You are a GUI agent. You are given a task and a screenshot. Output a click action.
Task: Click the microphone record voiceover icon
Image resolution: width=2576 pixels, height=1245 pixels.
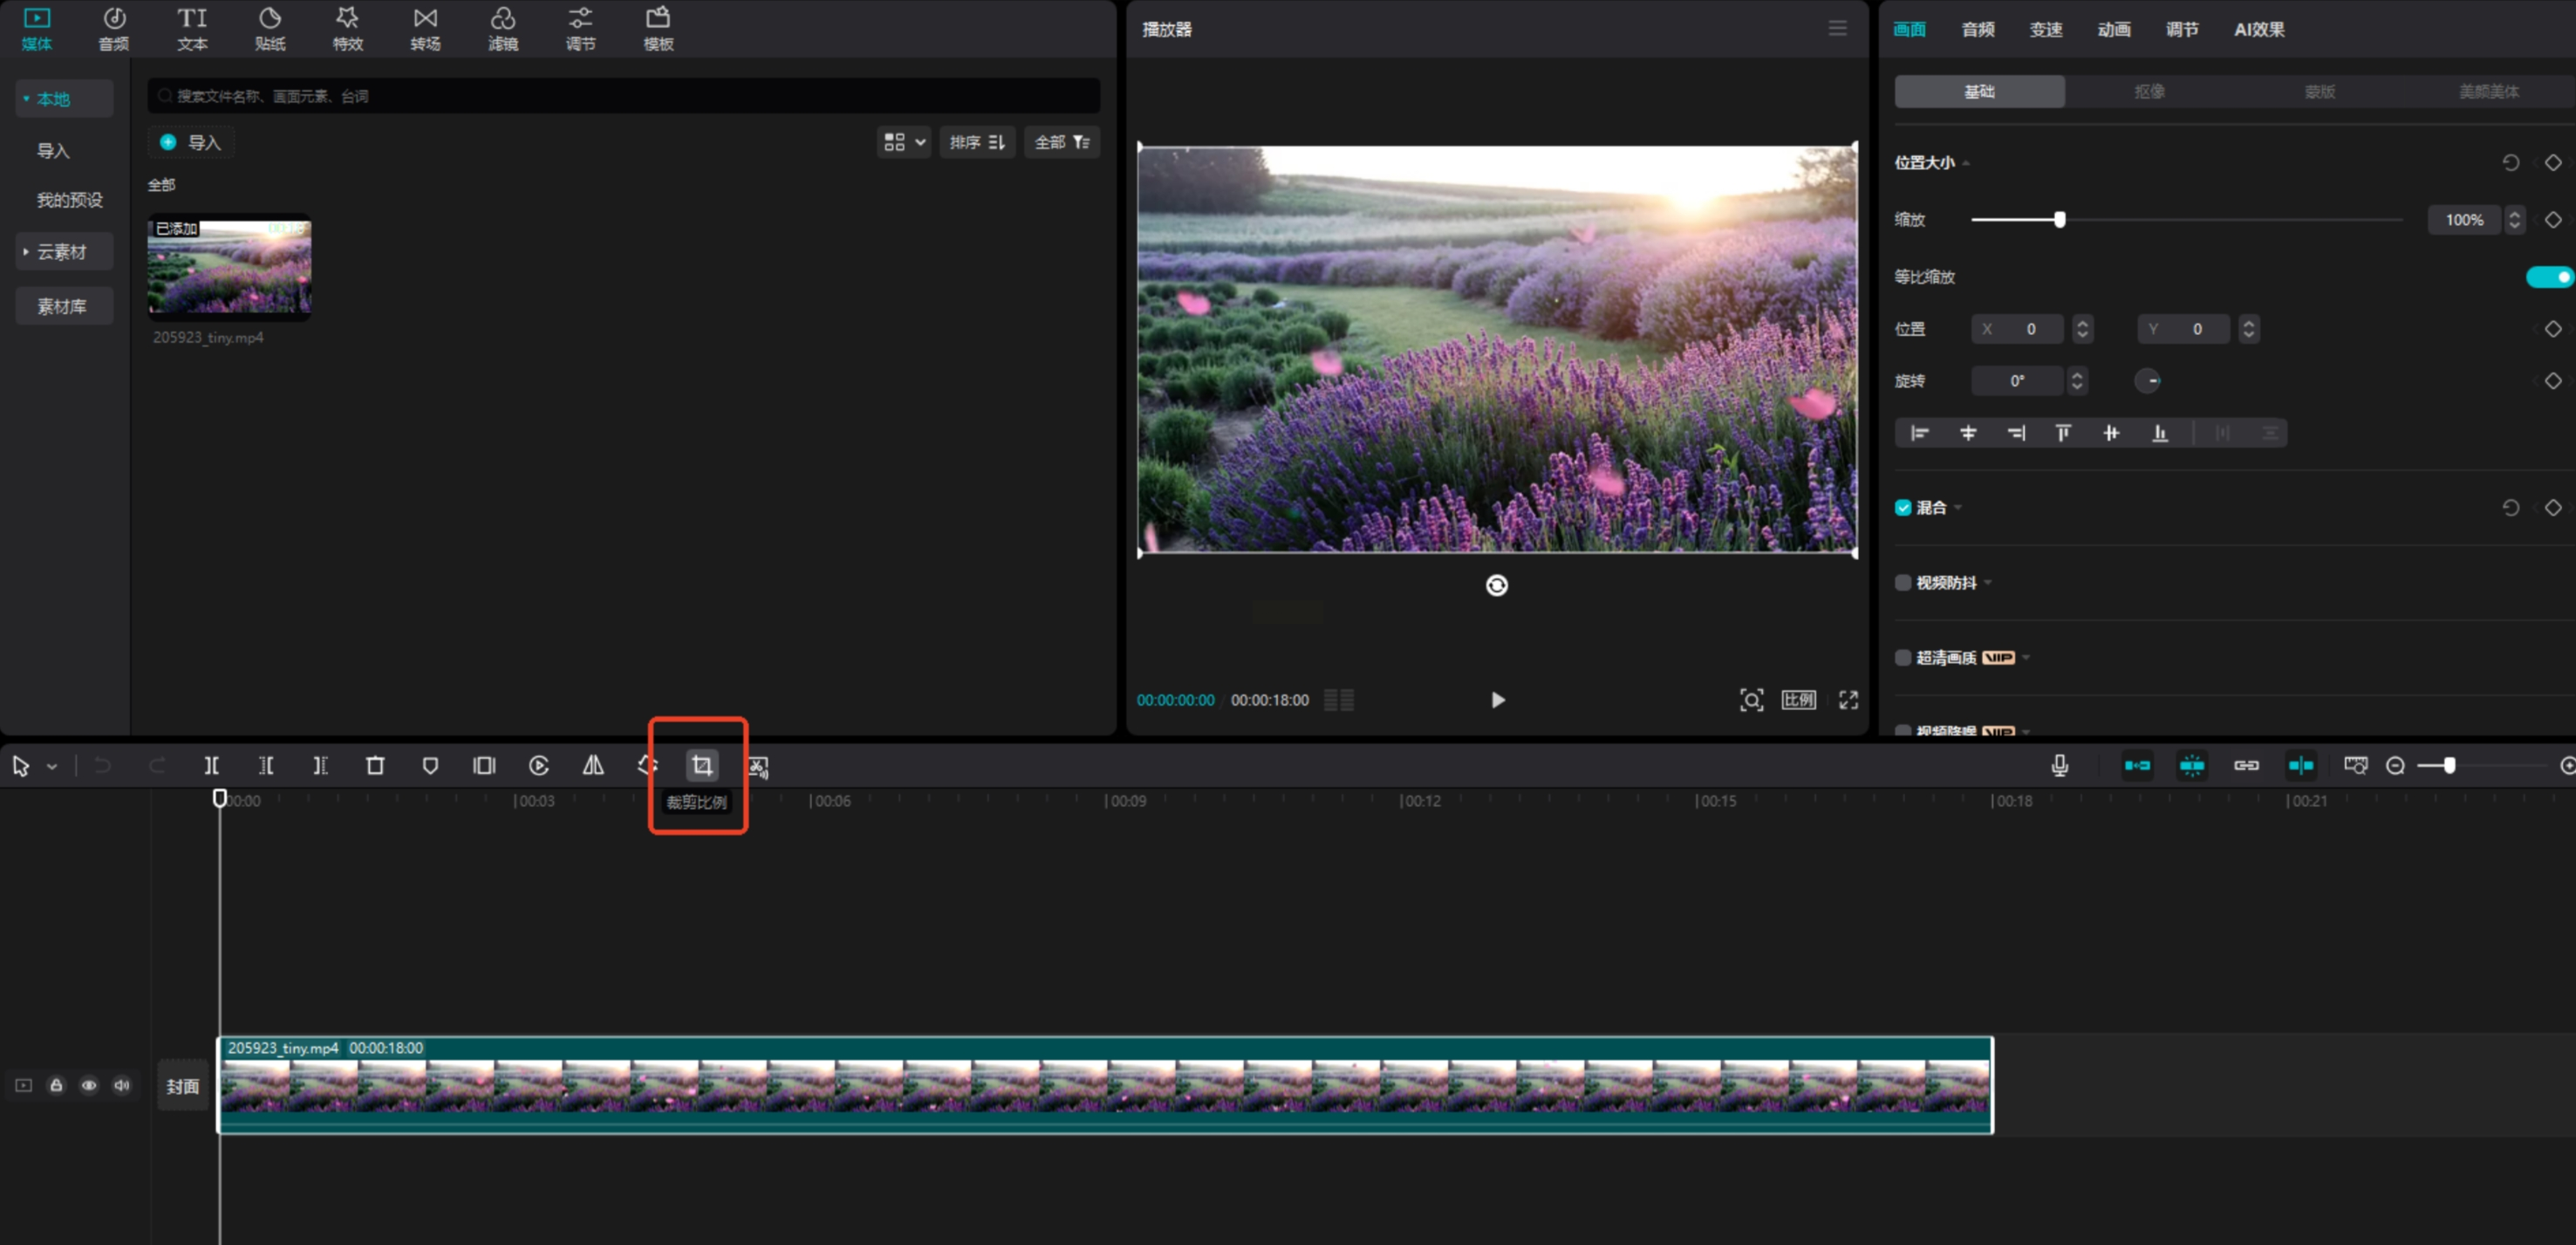point(2059,766)
